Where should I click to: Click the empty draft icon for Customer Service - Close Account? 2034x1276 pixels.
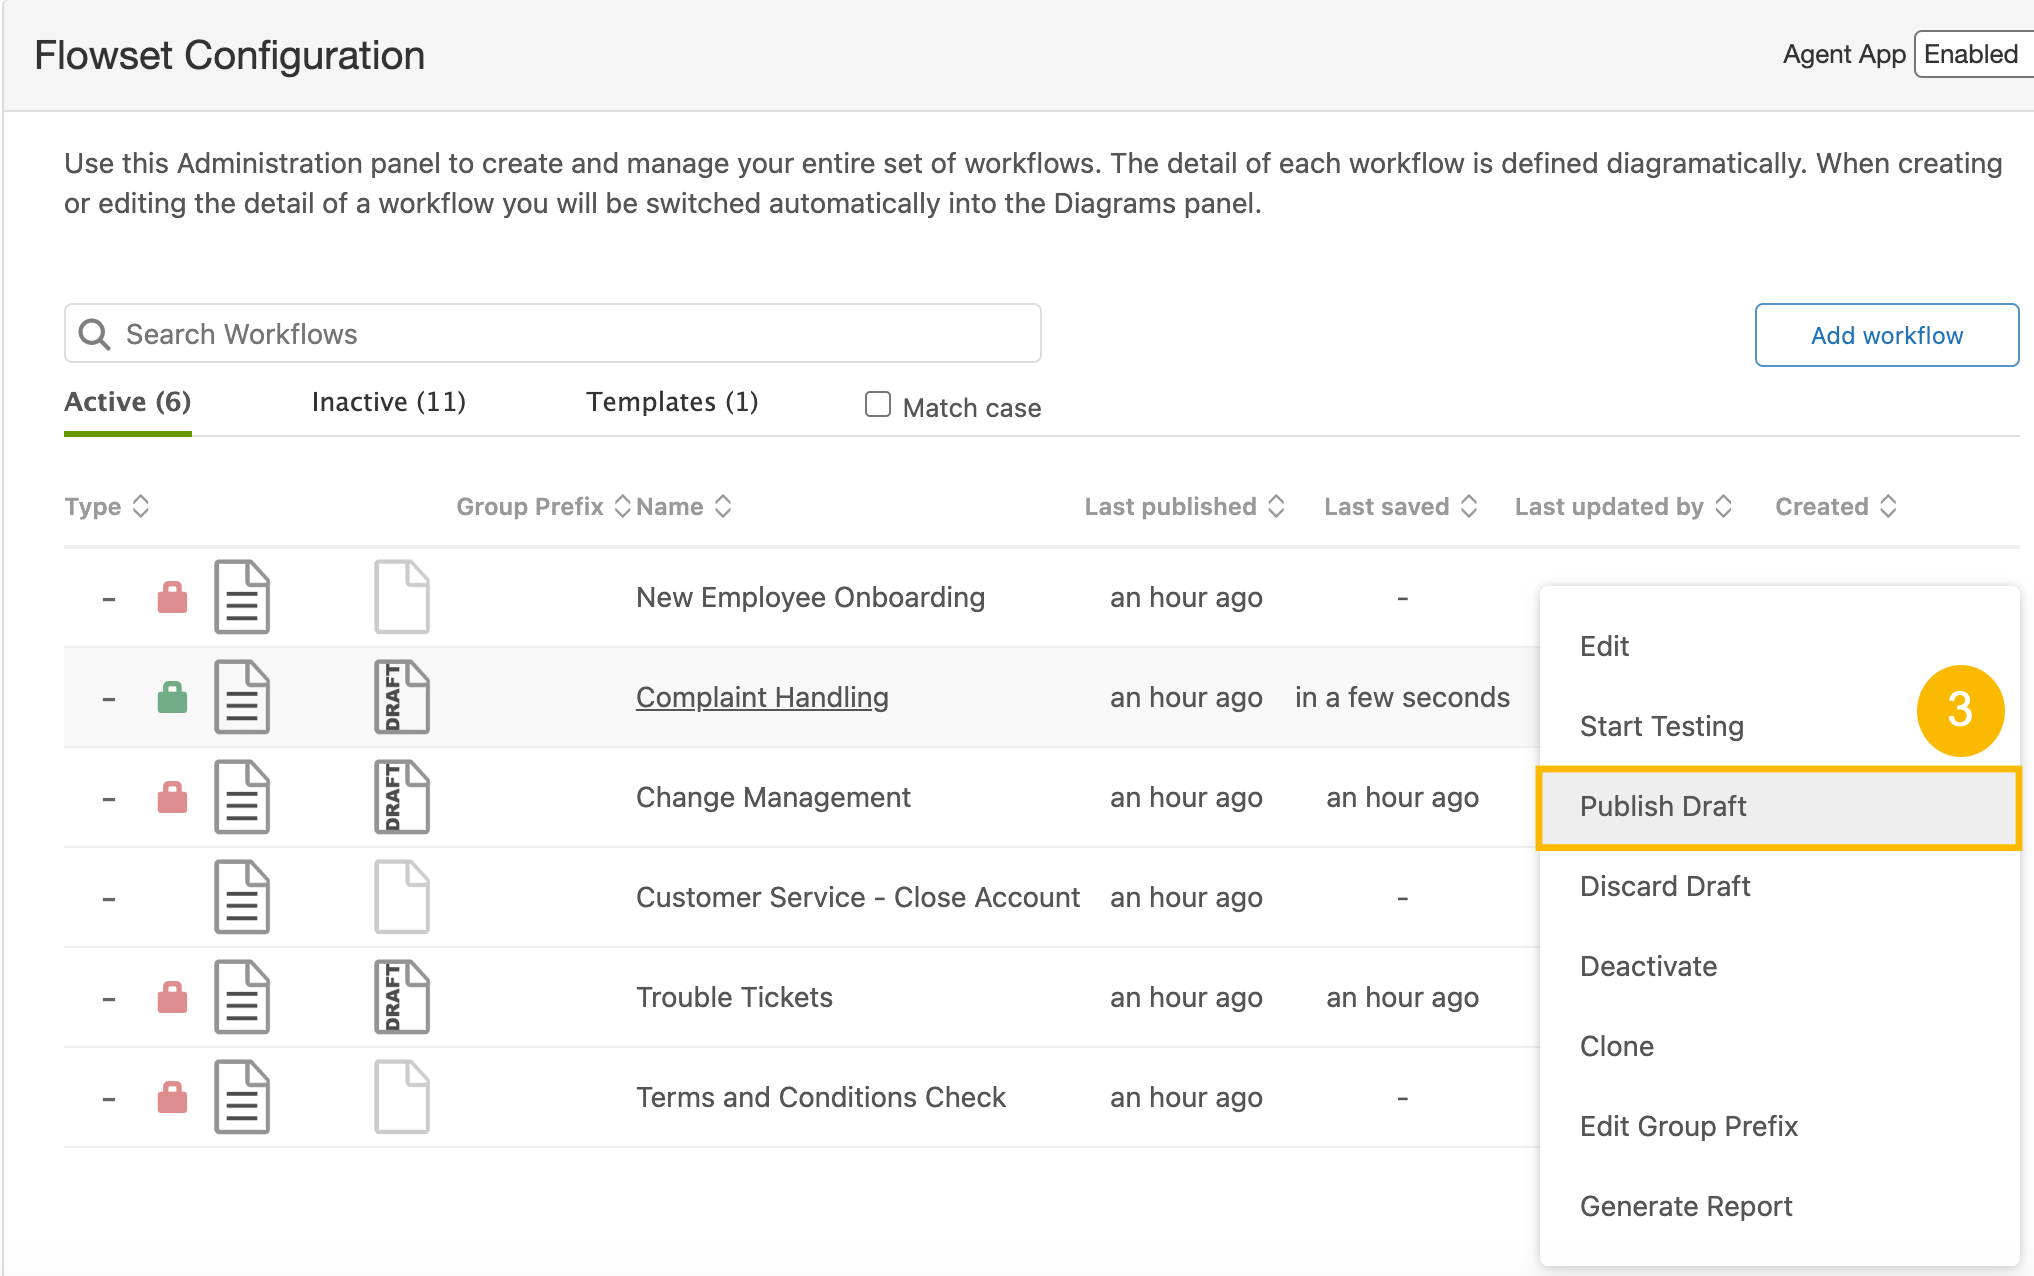point(402,897)
